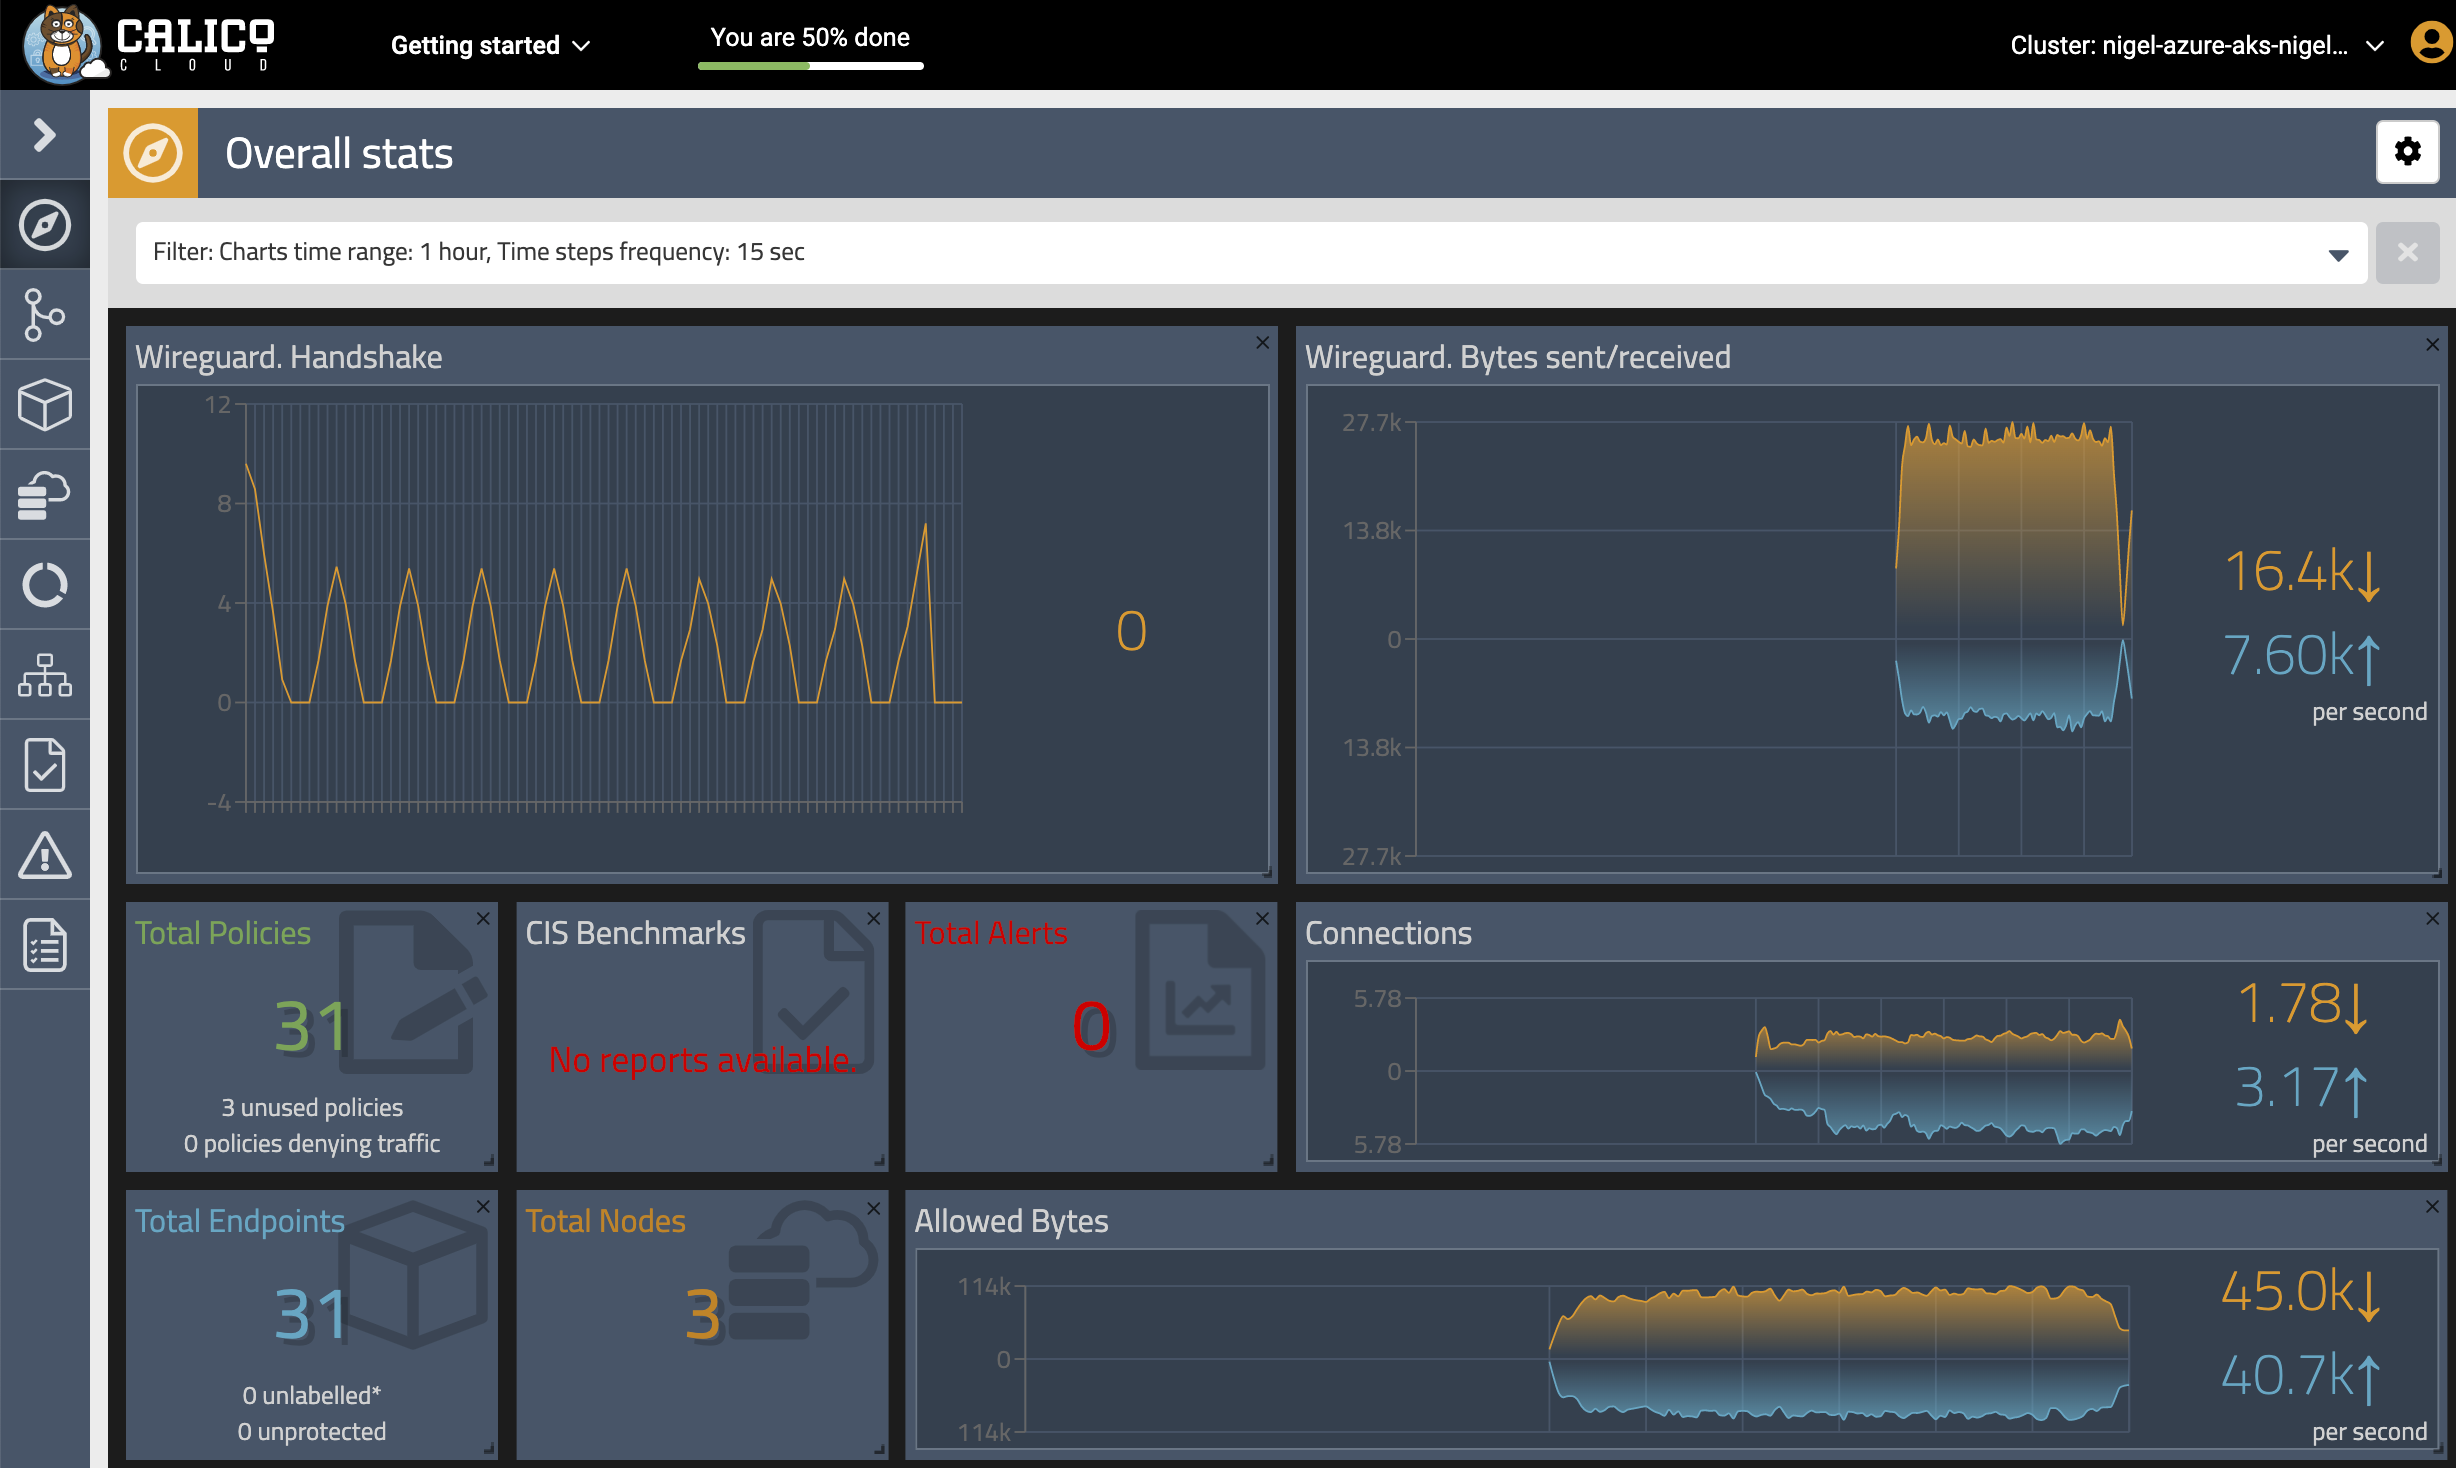Image resolution: width=2456 pixels, height=1468 pixels.
Task: Select the Dashboard compass sidebar icon
Action: click(44, 225)
